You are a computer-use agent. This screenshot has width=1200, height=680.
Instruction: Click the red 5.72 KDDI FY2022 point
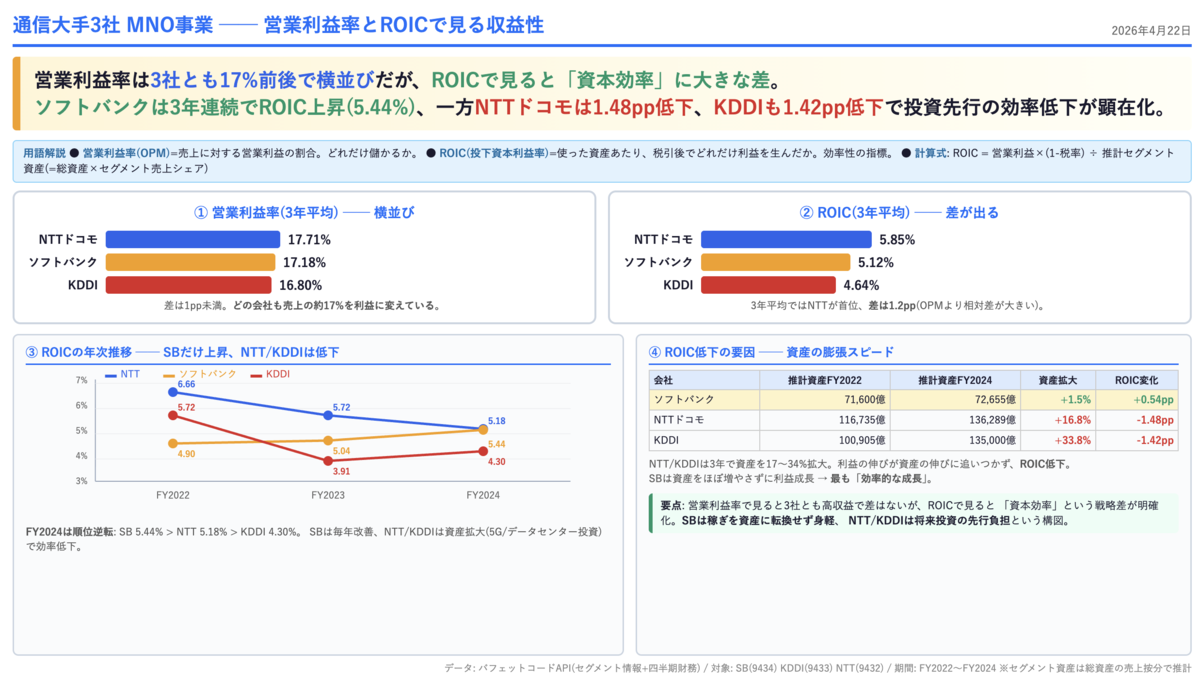[x=173, y=415]
